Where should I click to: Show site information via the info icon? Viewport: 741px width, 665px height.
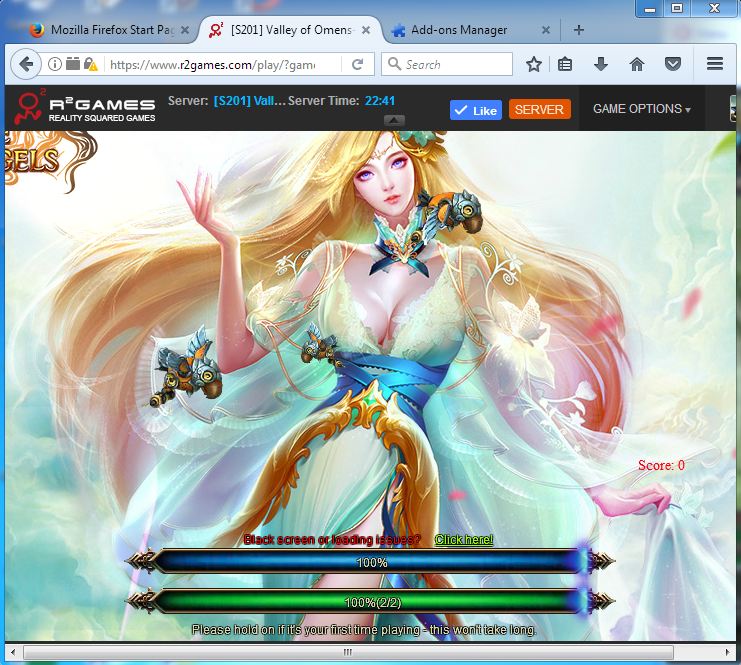point(55,65)
